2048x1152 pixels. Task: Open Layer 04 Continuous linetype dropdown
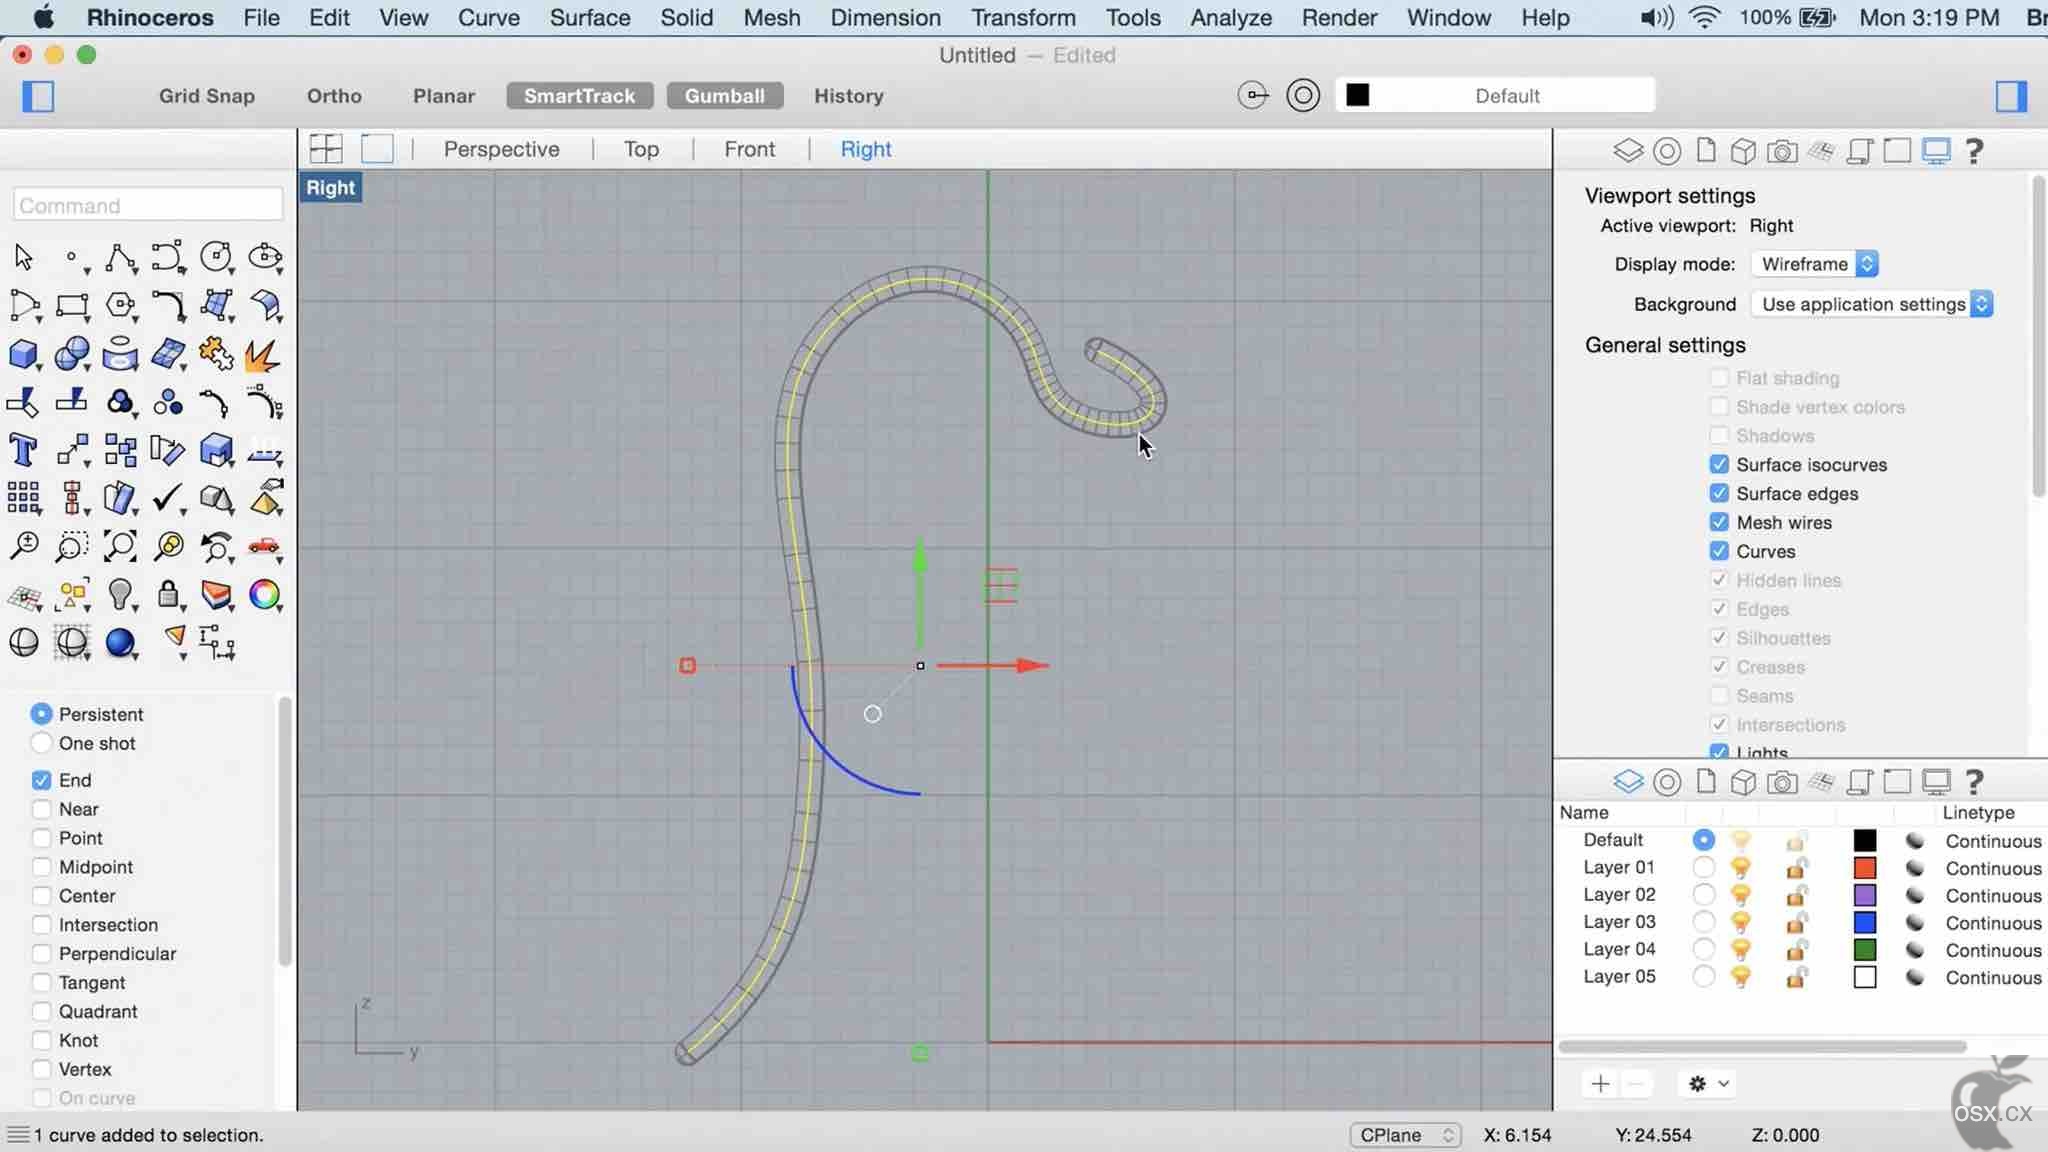click(1992, 950)
